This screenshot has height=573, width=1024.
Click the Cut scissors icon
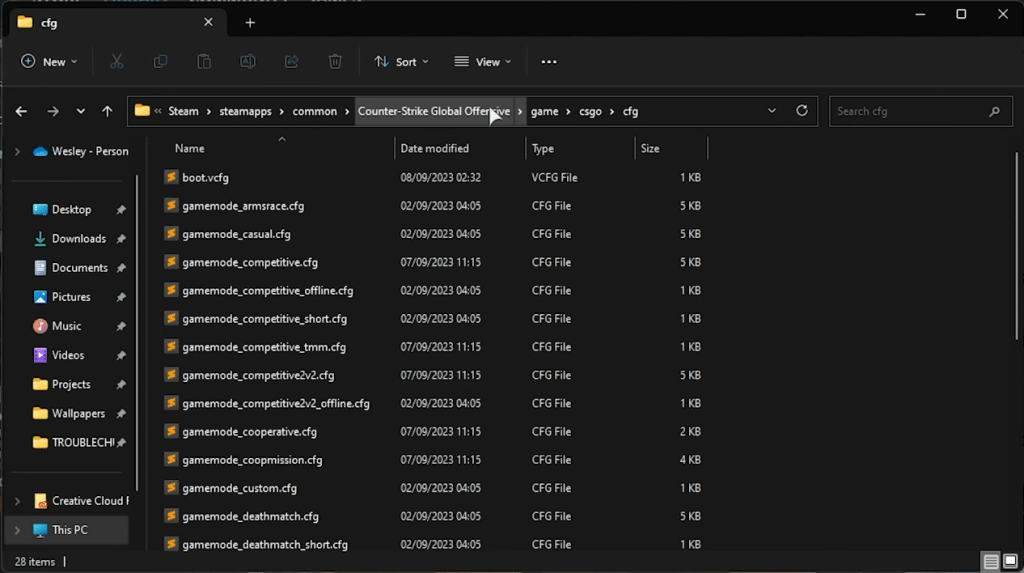click(x=116, y=61)
